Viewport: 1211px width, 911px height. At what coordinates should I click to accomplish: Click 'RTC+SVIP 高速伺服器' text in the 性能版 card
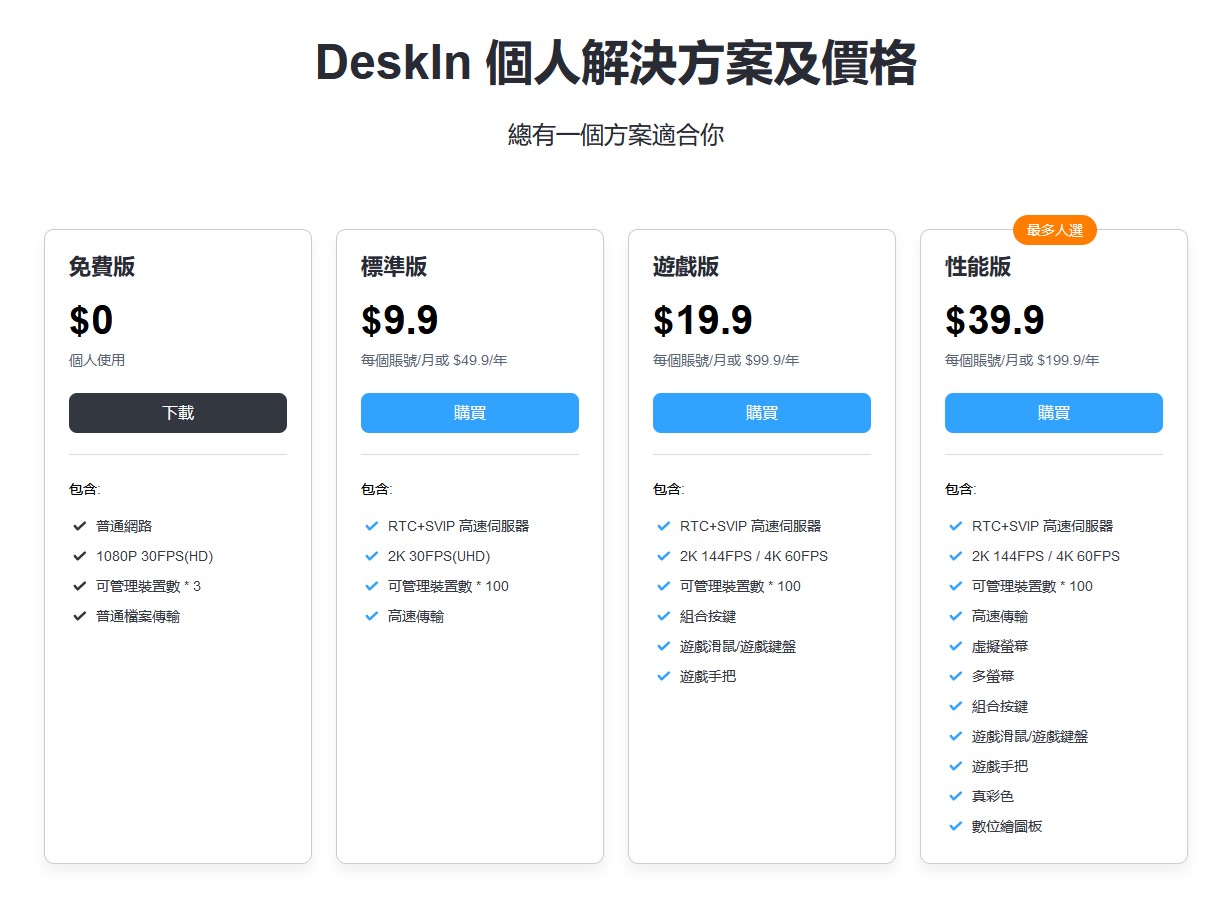click(x=1042, y=526)
